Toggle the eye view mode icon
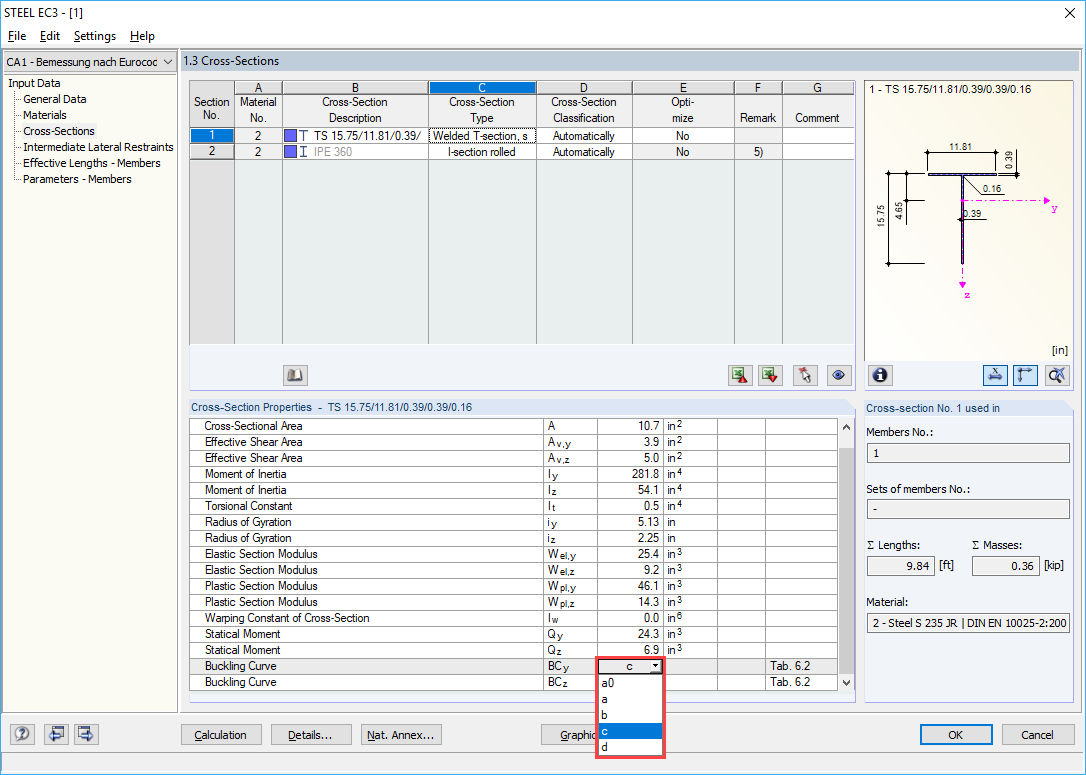 pyautogui.click(x=839, y=375)
